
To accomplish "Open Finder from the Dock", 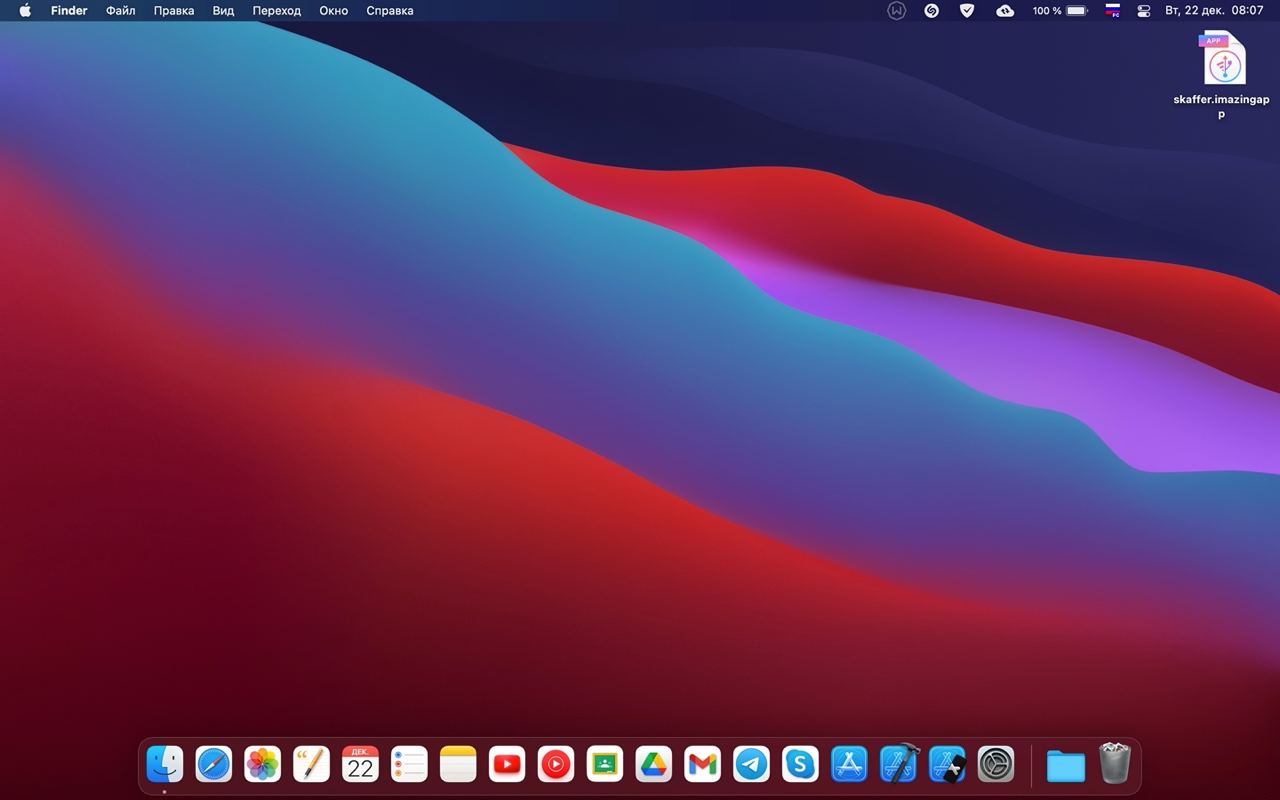I will (164, 765).
